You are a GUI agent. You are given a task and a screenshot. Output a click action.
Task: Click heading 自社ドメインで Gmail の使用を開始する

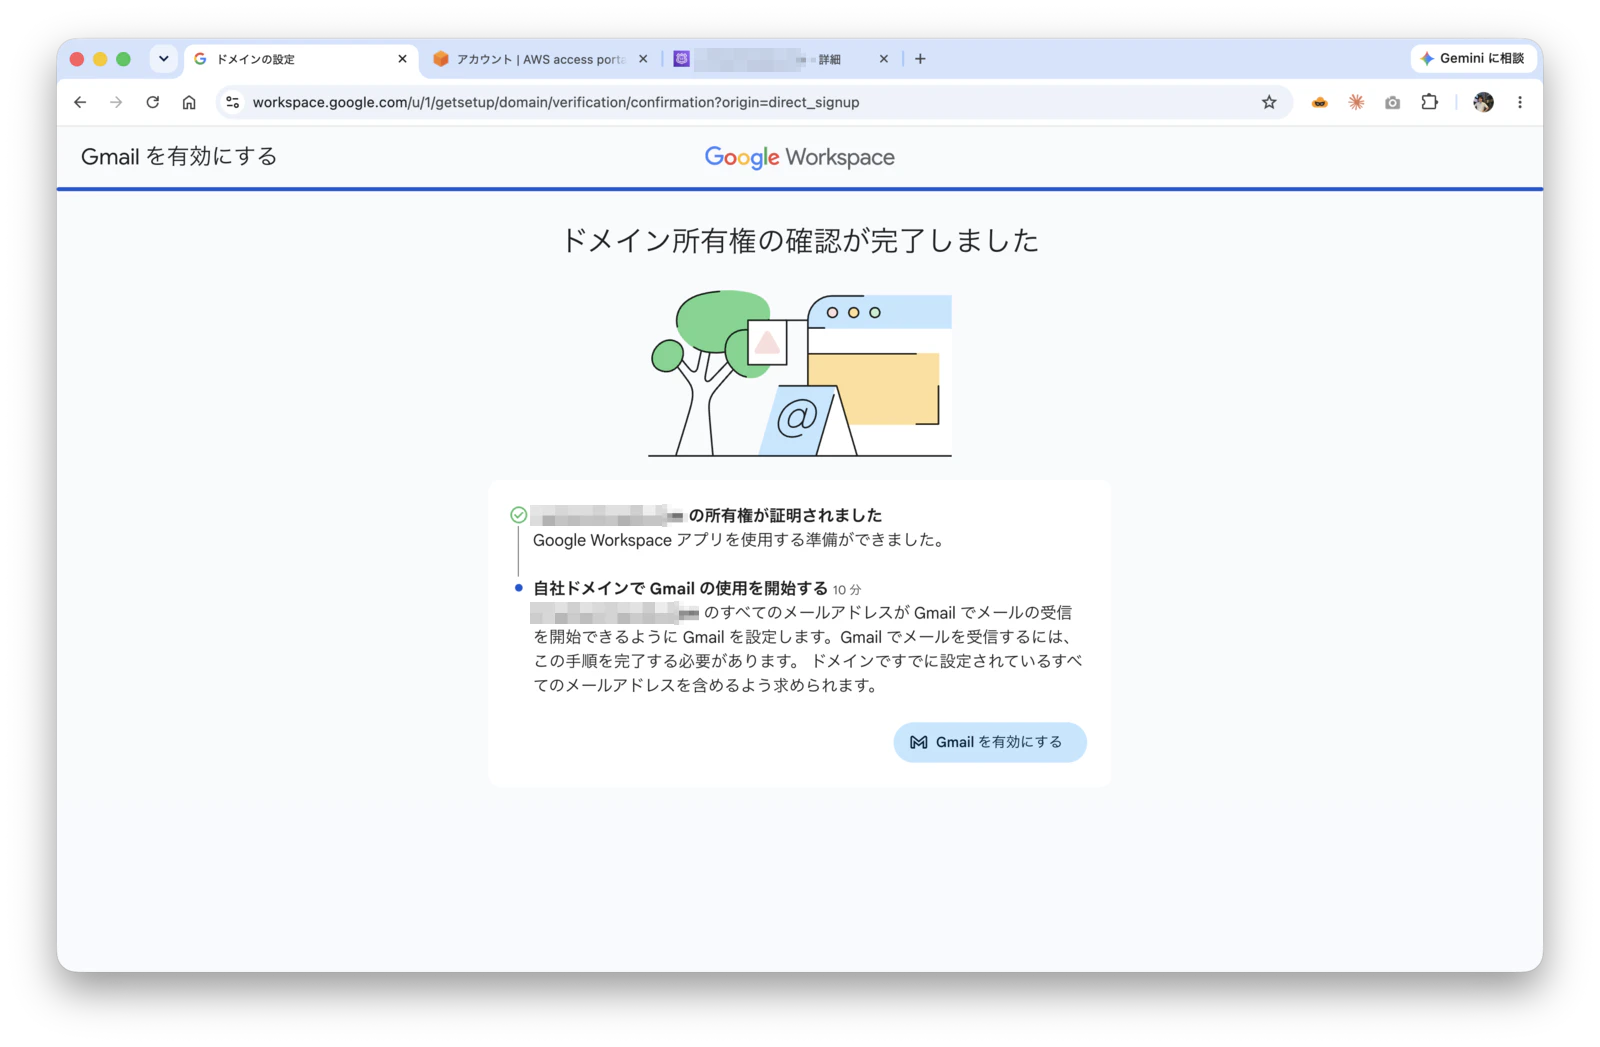point(680,588)
